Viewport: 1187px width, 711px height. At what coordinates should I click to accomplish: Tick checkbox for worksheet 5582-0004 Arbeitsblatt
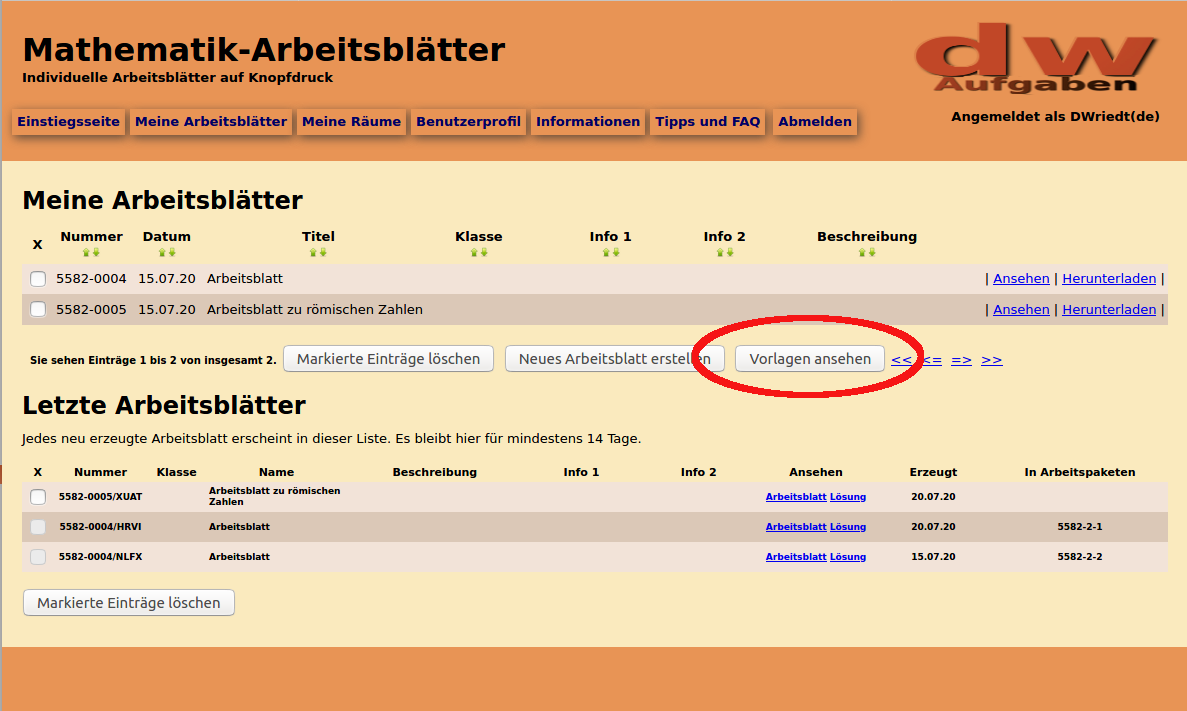tap(38, 279)
